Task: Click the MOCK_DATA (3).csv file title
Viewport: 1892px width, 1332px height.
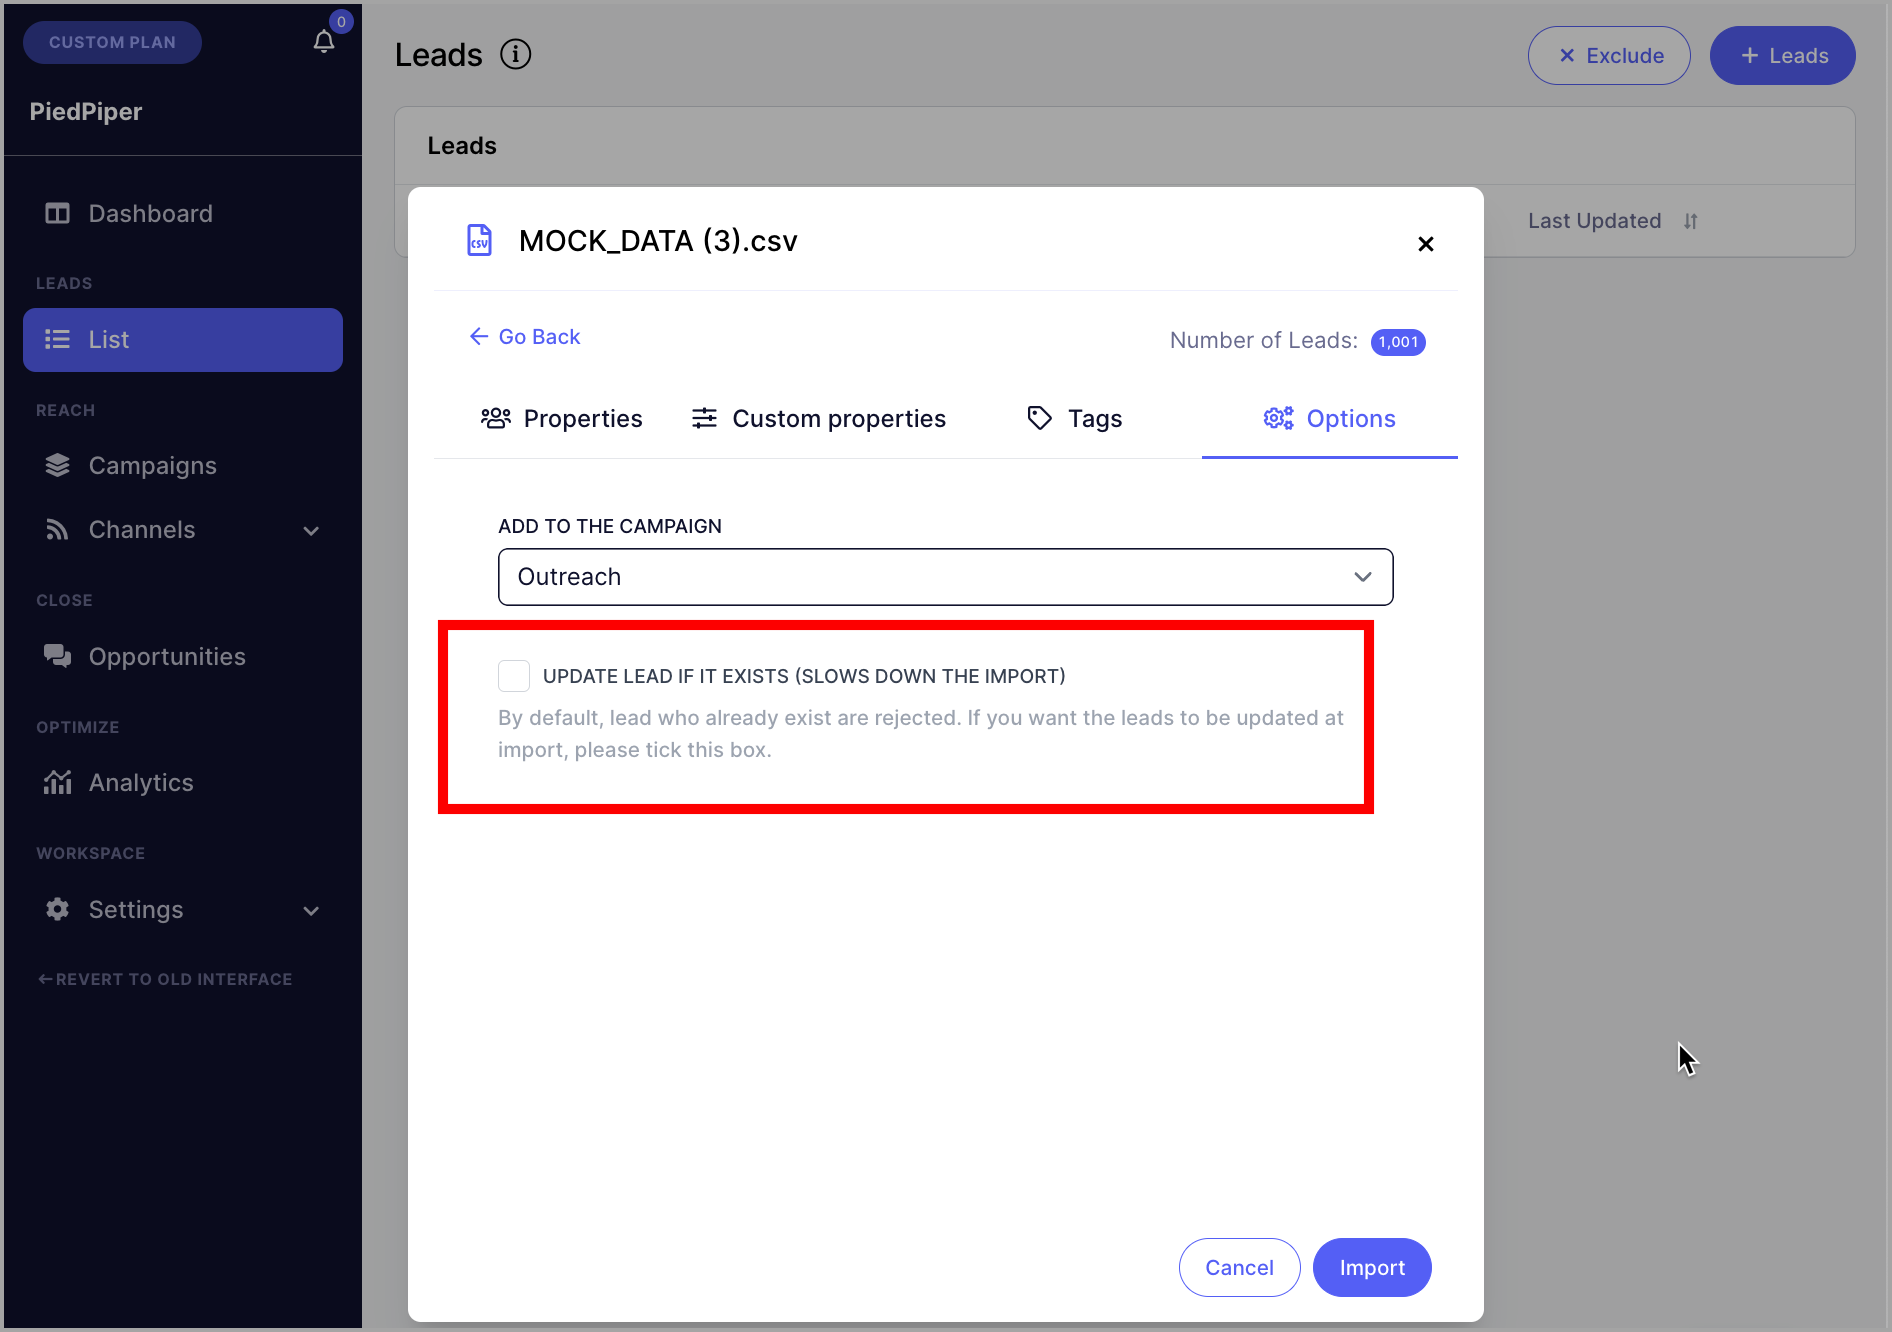Action: tap(658, 241)
